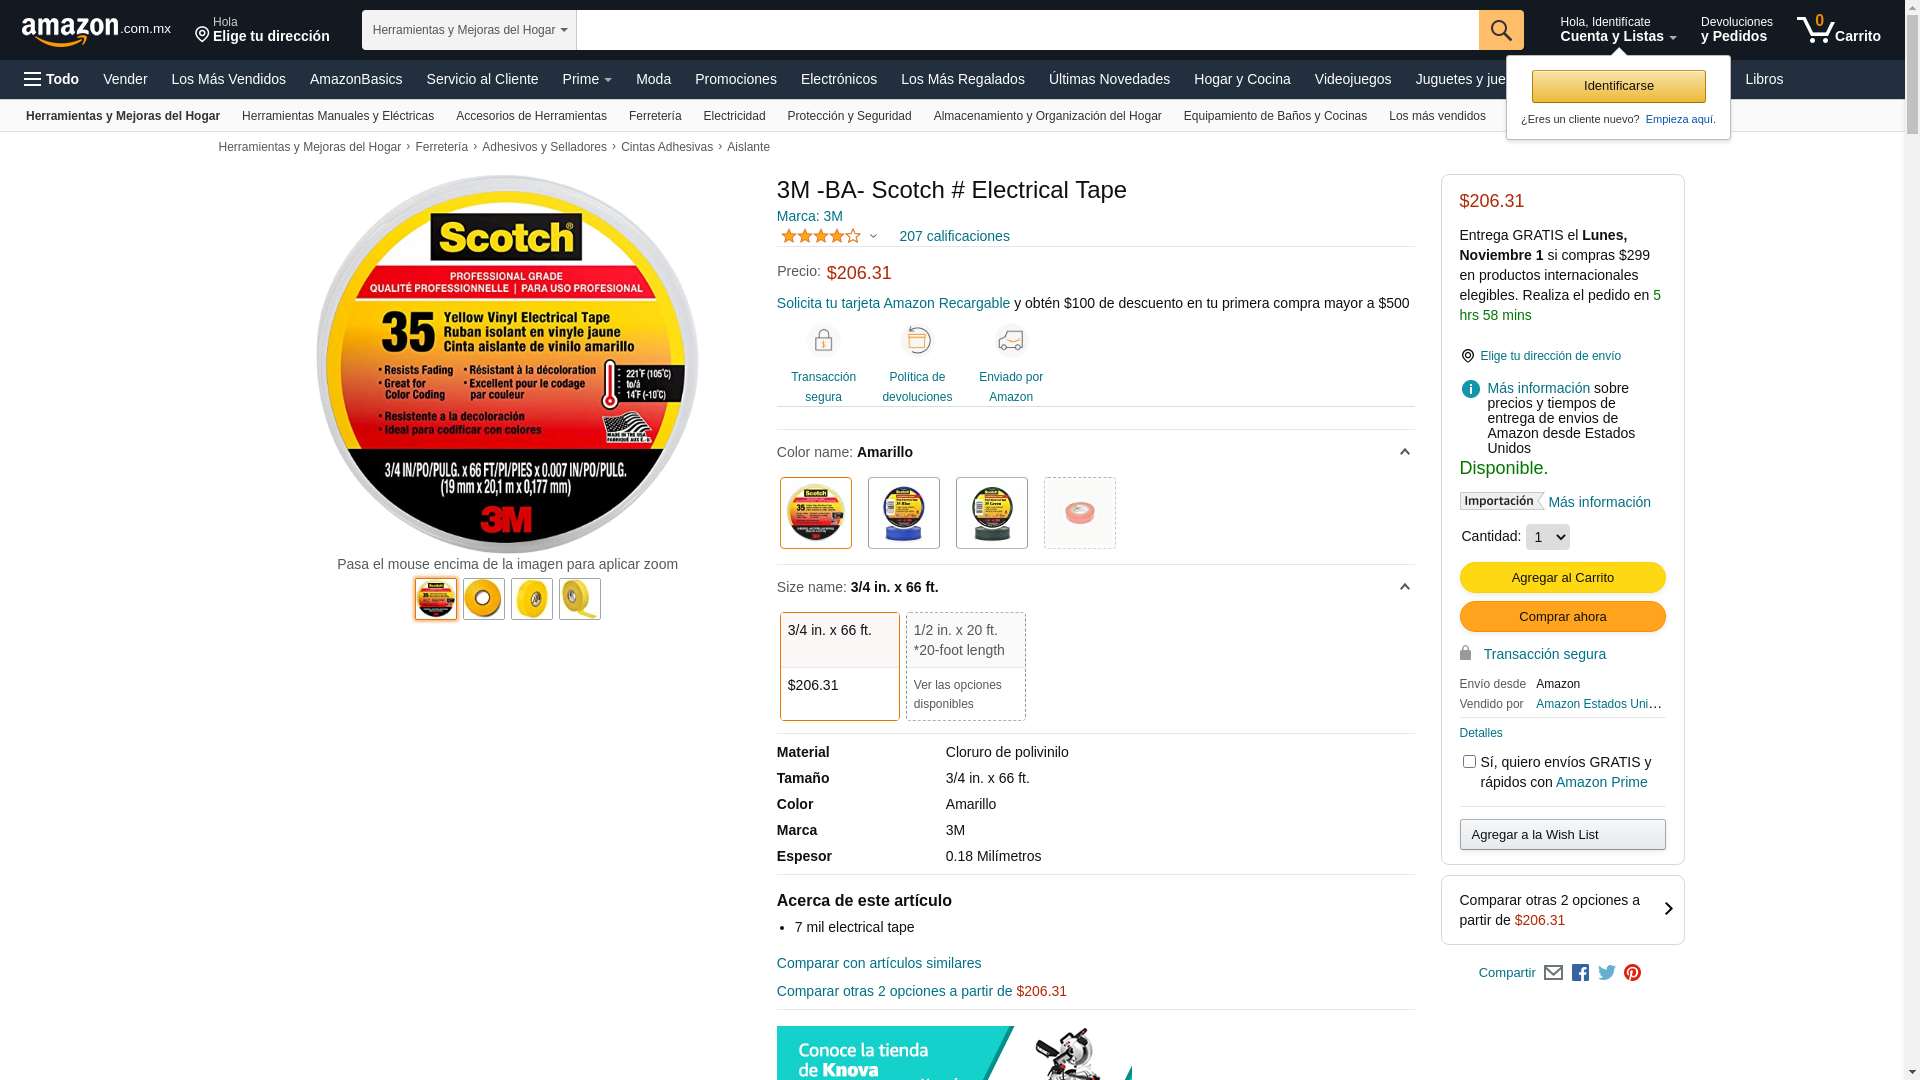Click the Agregar al Carrito button
The image size is (1920, 1080).
point(1562,578)
